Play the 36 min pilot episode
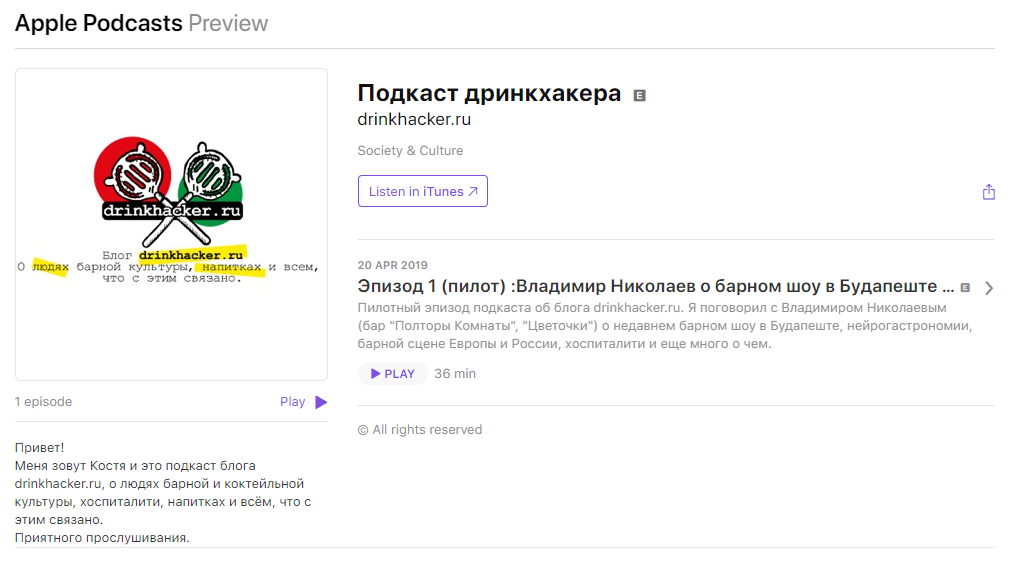The height and width of the screenshot is (567, 1033). pyautogui.click(x=393, y=373)
